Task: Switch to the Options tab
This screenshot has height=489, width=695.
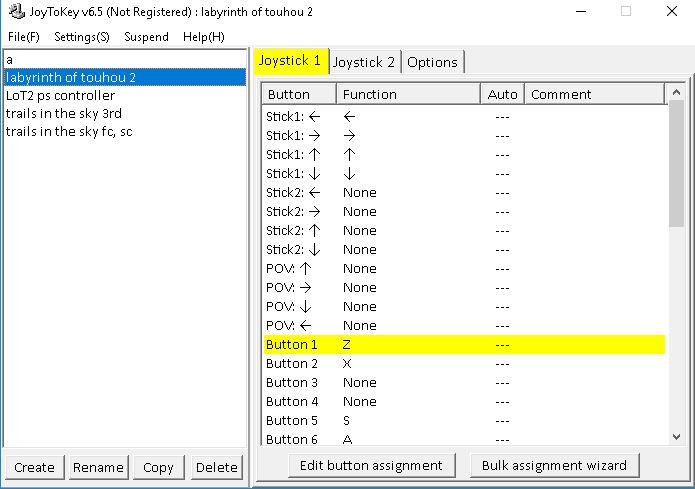Action: [432, 62]
